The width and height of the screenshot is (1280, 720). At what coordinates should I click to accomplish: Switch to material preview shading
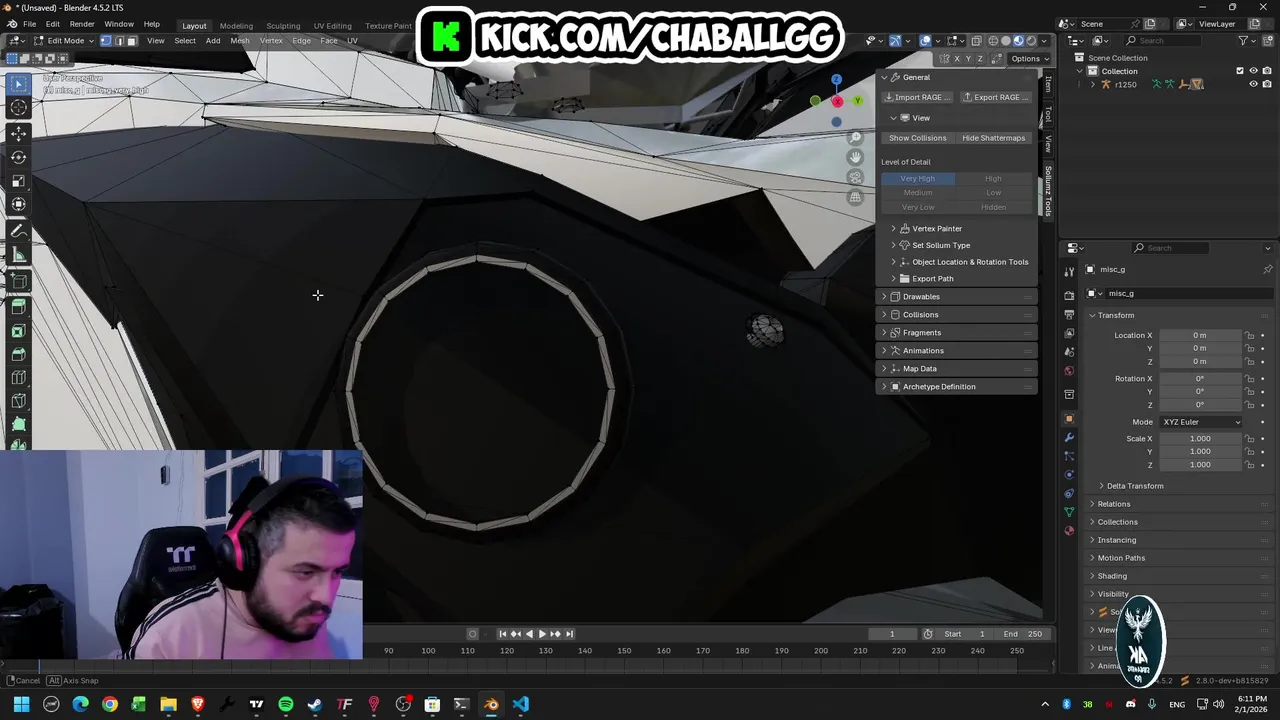pyautogui.click(x=1019, y=41)
